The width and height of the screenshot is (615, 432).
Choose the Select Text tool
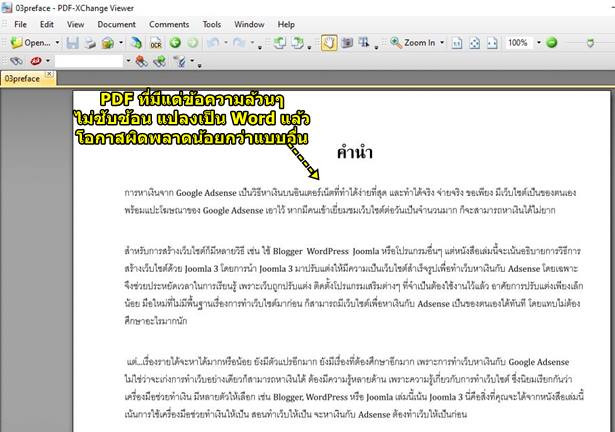click(364, 42)
